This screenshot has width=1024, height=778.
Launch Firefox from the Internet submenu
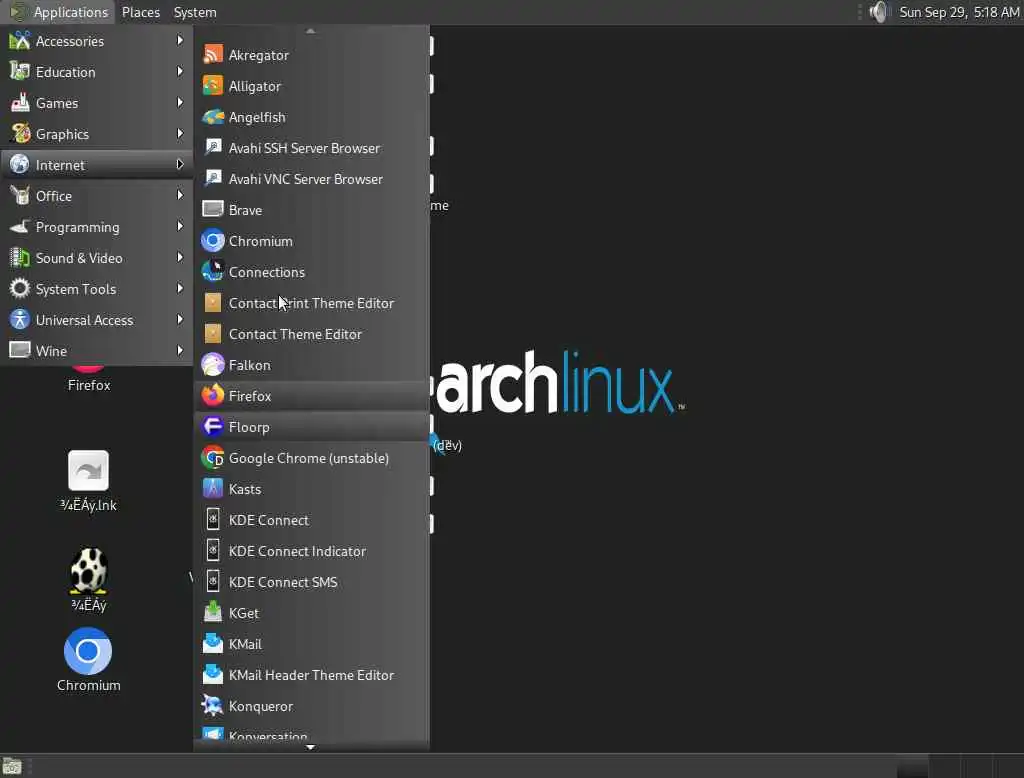tap(312, 396)
